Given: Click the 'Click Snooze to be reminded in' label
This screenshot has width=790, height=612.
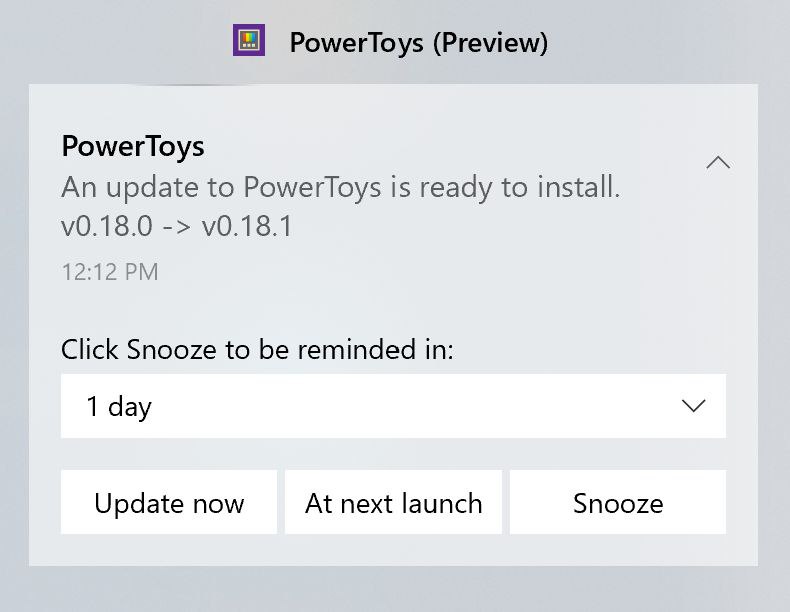Looking at the screenshot, I should click(x=257, y=349).
